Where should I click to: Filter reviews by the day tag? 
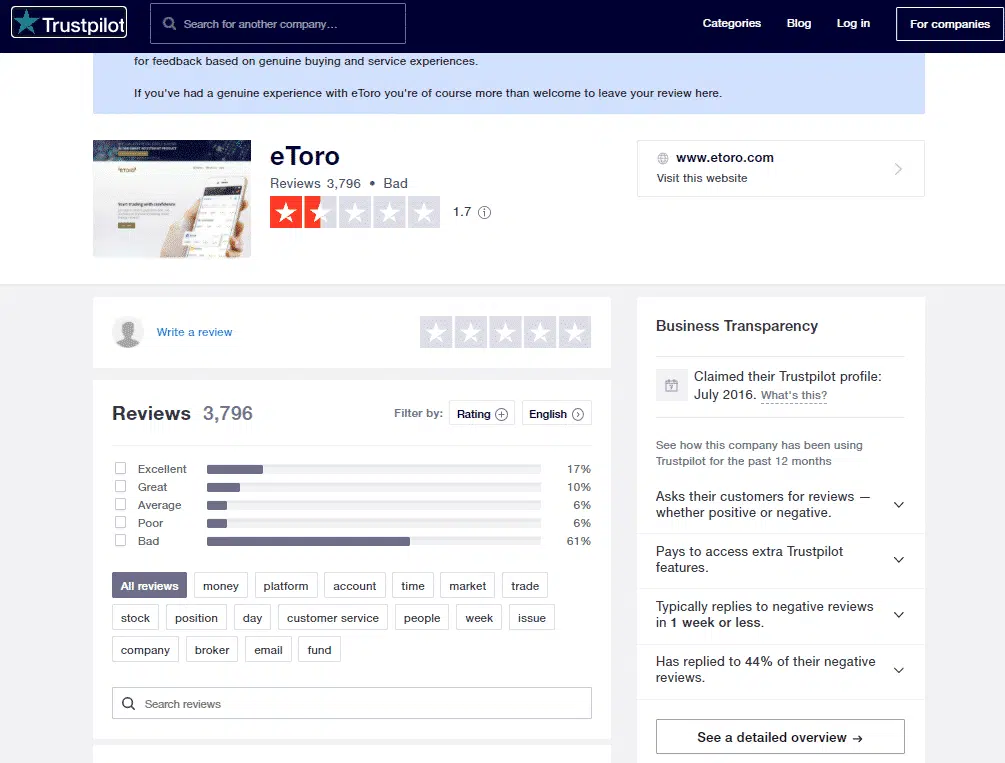click(253, 617)
